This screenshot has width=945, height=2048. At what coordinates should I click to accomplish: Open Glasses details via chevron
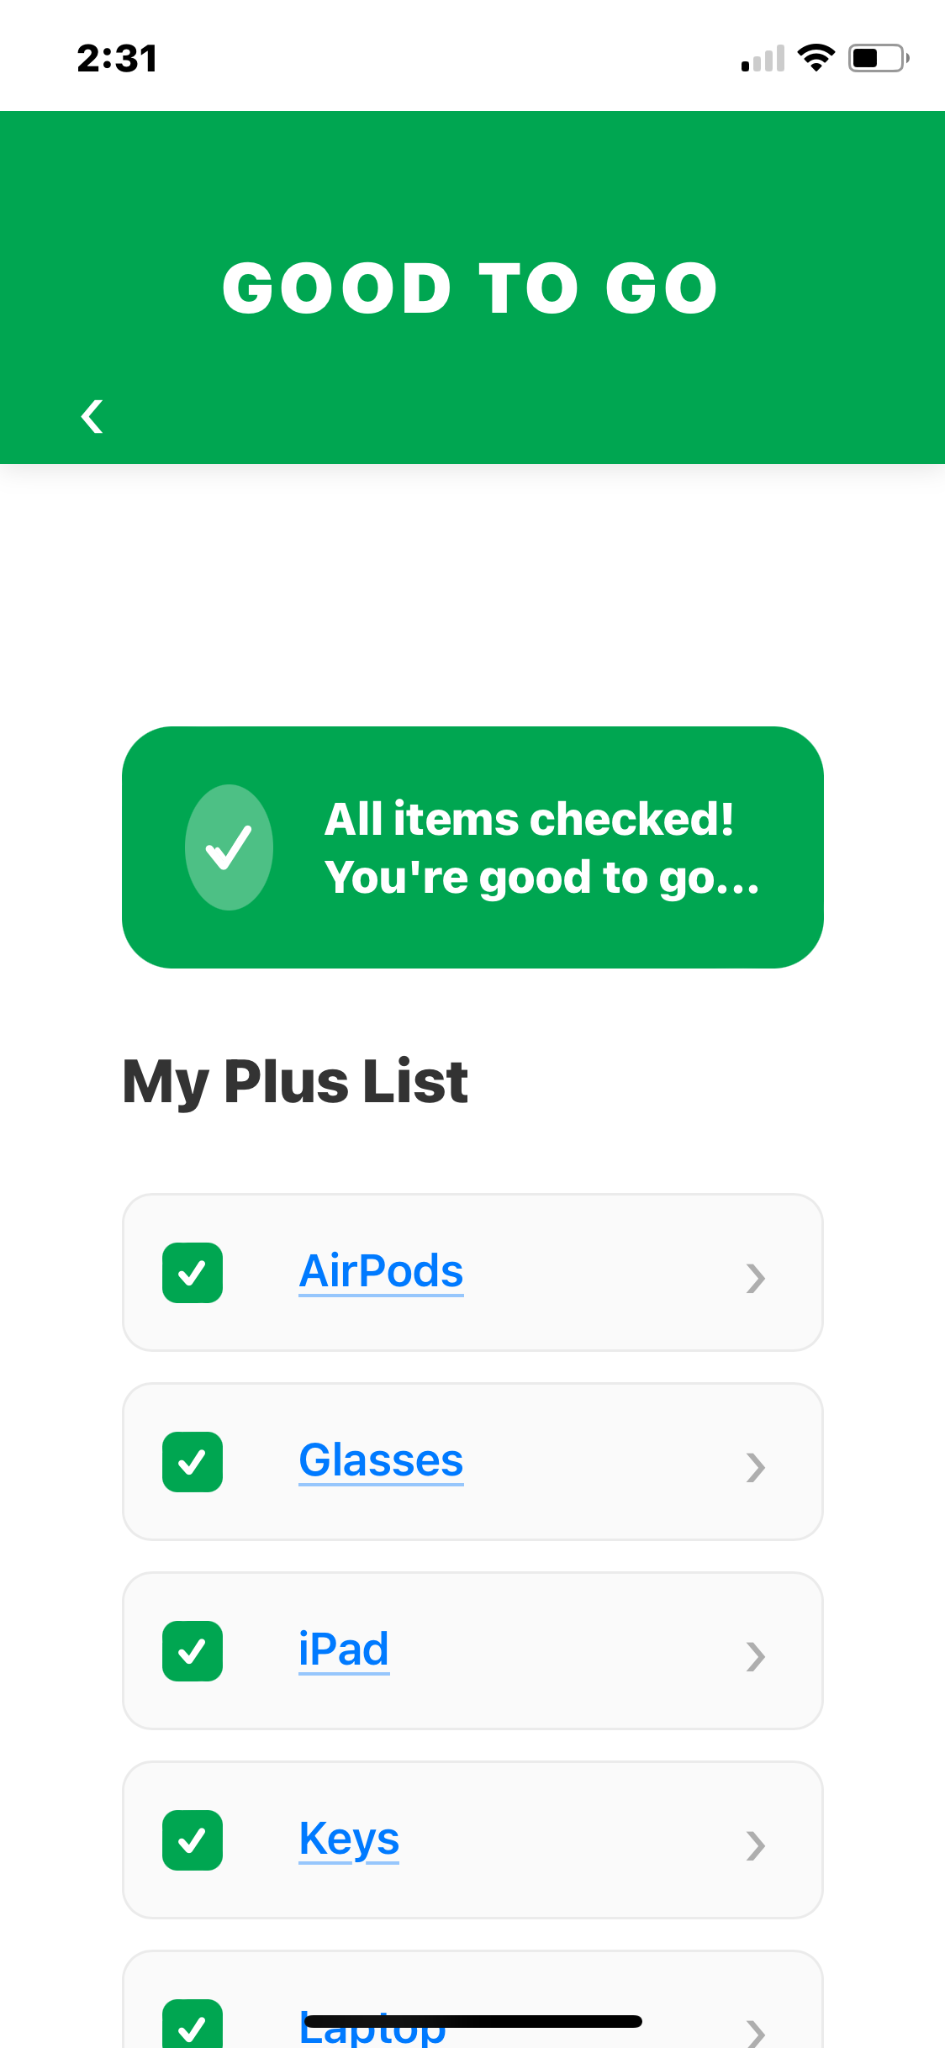(756, 1467)
